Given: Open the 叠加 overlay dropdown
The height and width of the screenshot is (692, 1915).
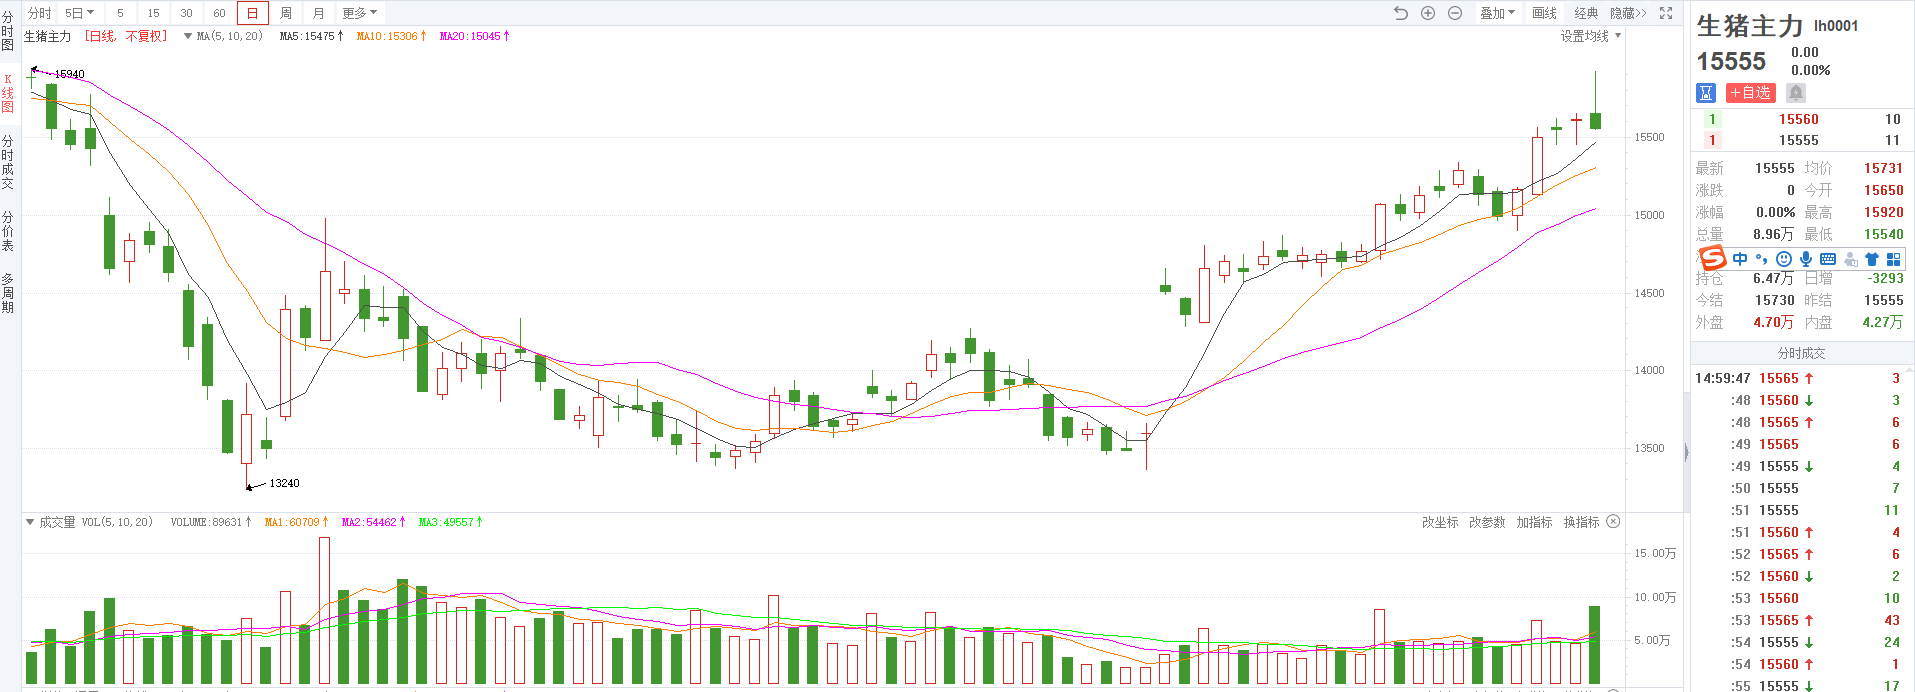Looking at the screenshot, I should click(1497, 13).
